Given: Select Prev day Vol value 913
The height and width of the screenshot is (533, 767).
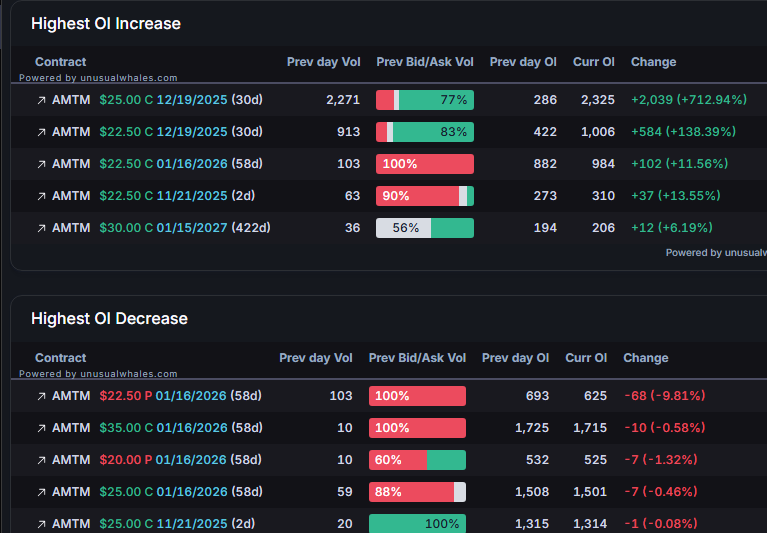Looking at the screenshot, I should (348, 132).
